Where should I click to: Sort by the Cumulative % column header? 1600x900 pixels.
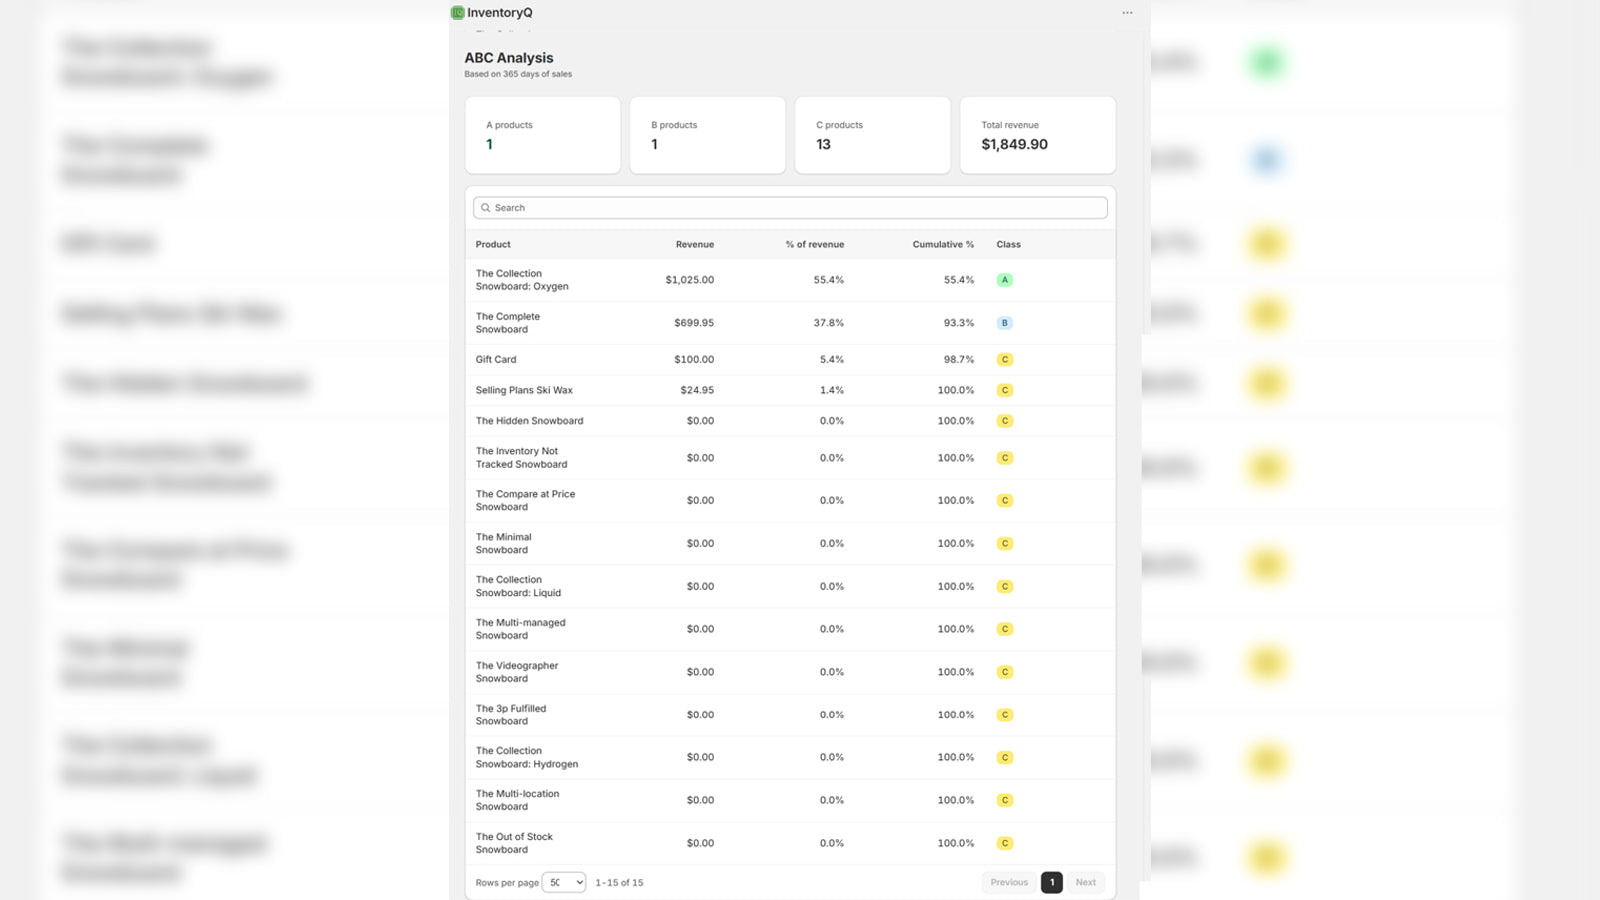click(943, 244)
